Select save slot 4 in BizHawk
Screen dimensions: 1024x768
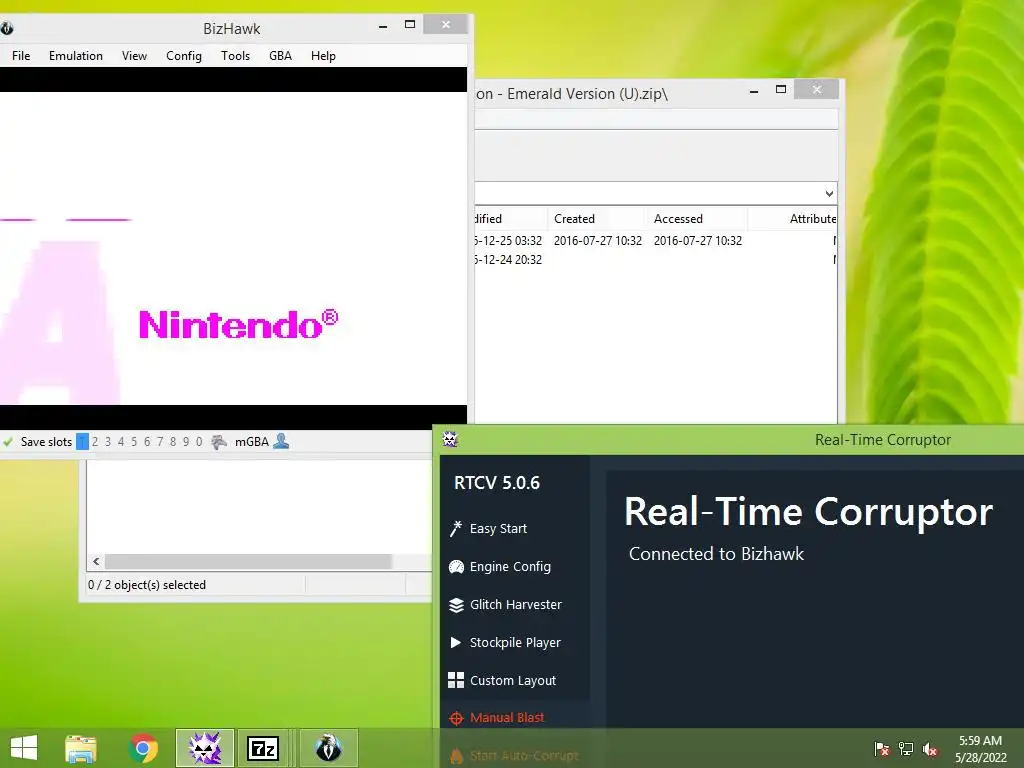tap(121, 441)
